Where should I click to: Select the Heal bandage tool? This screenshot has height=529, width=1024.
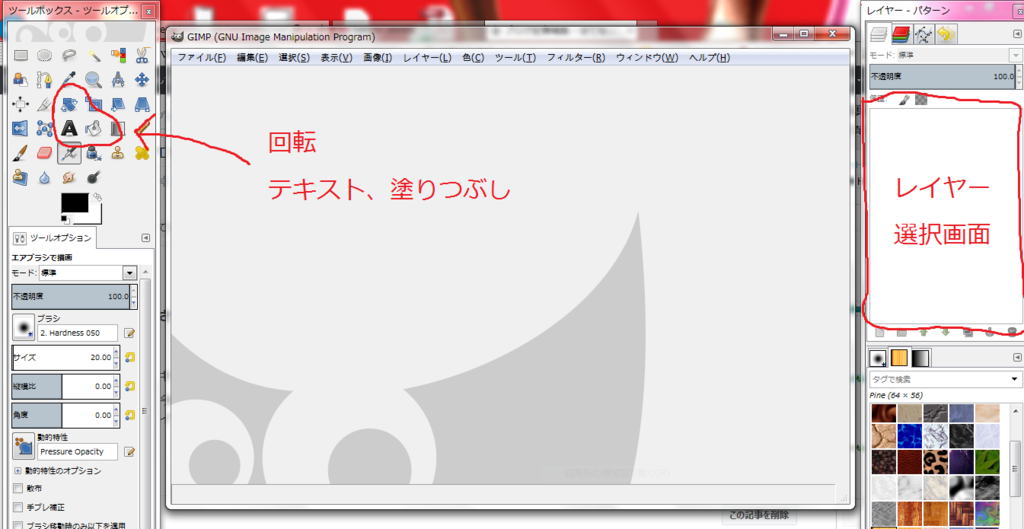coord(142,152)
